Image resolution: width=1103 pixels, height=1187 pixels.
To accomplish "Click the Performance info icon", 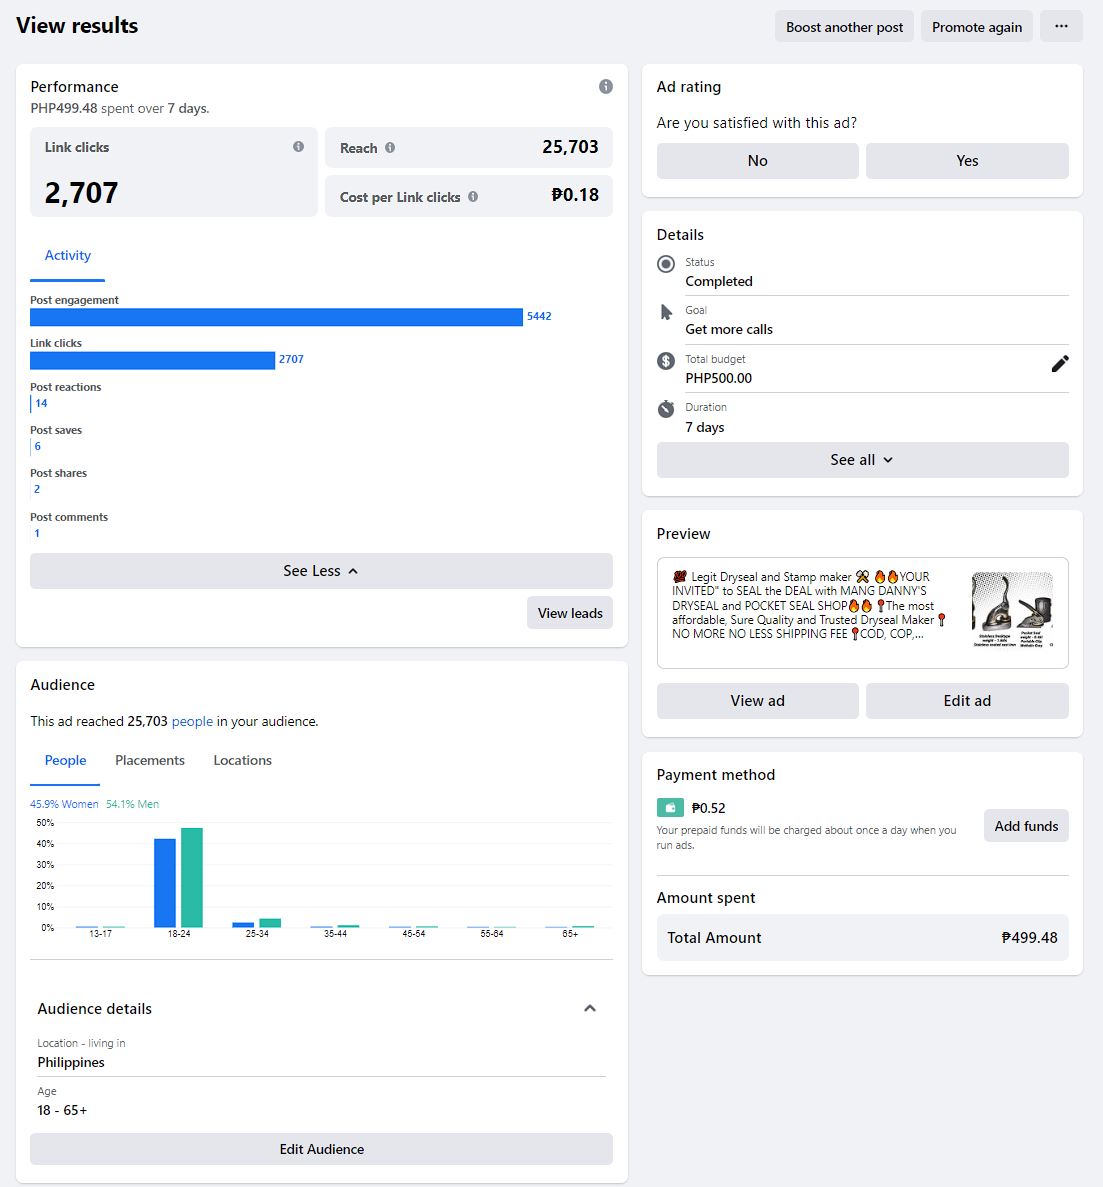I will coord(606,86).
